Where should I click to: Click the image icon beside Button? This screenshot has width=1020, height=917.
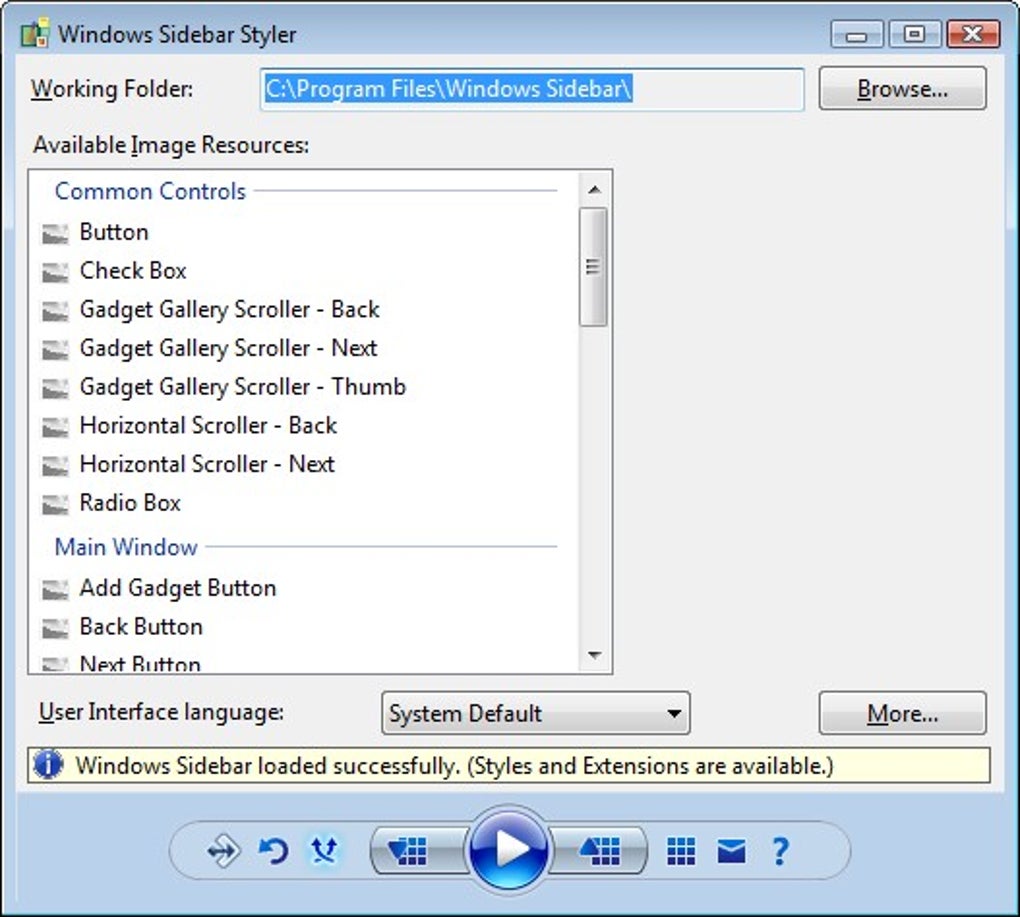coord(55,233)
